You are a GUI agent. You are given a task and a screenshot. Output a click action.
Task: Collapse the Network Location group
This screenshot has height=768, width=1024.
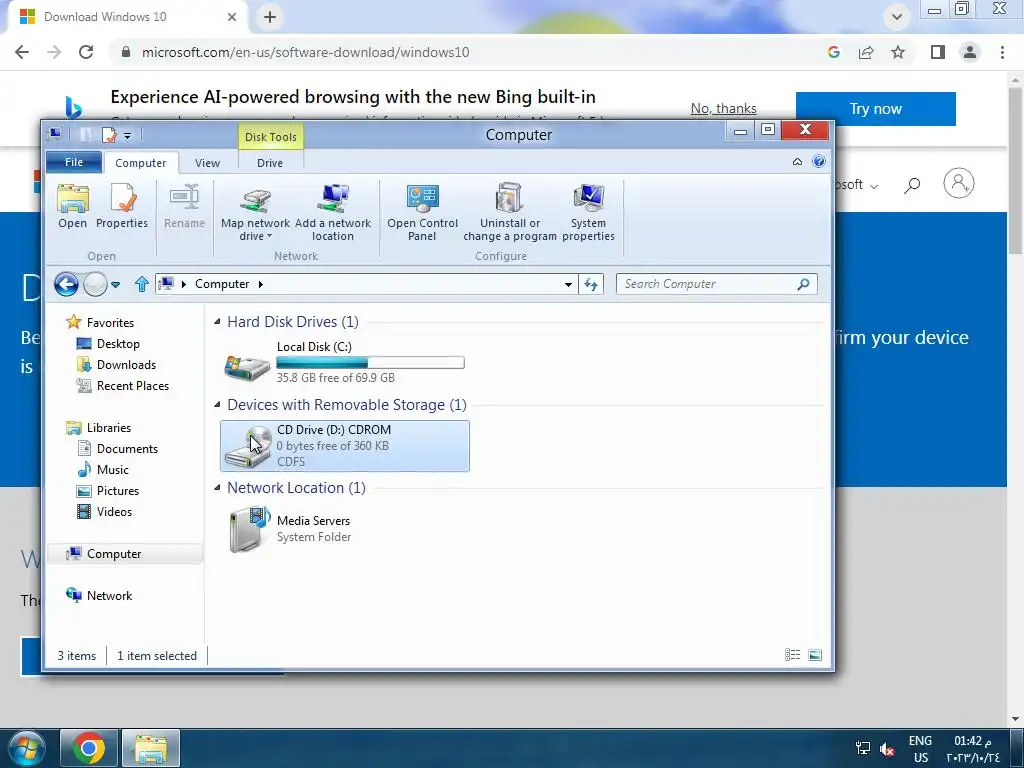click(217, 487)
